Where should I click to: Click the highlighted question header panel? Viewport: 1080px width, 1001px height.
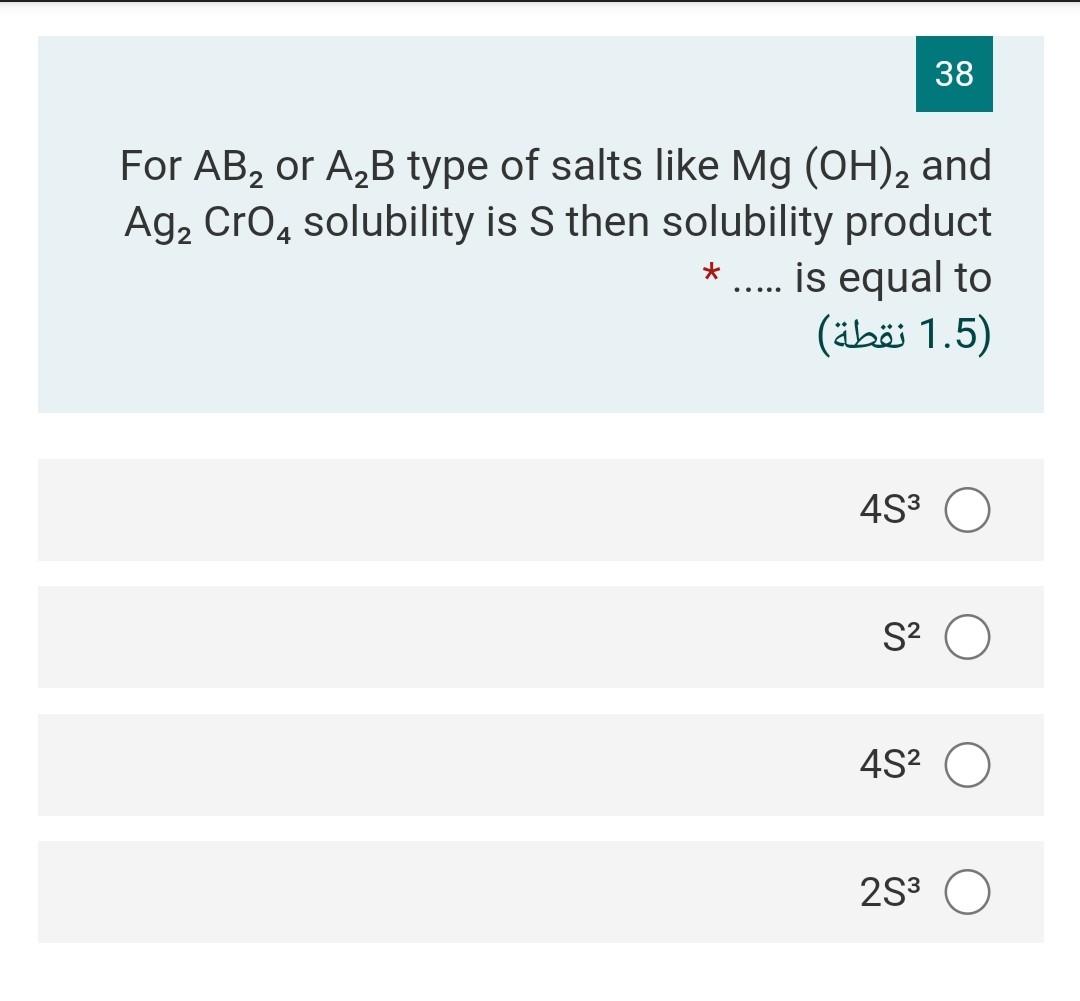click(x=540, y=225)
